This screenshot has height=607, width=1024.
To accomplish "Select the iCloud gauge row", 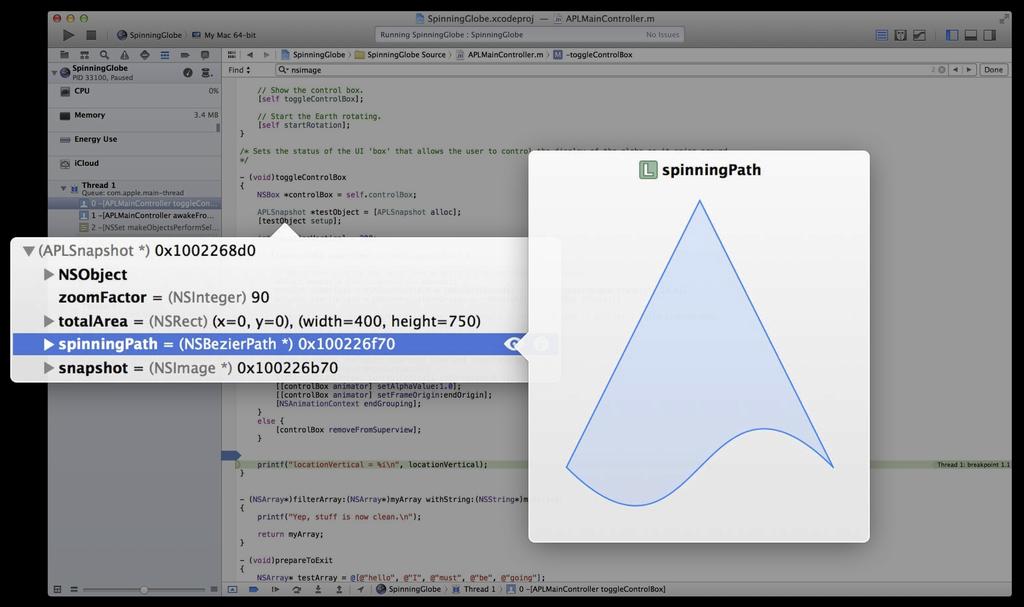I will tap(135, 164).
